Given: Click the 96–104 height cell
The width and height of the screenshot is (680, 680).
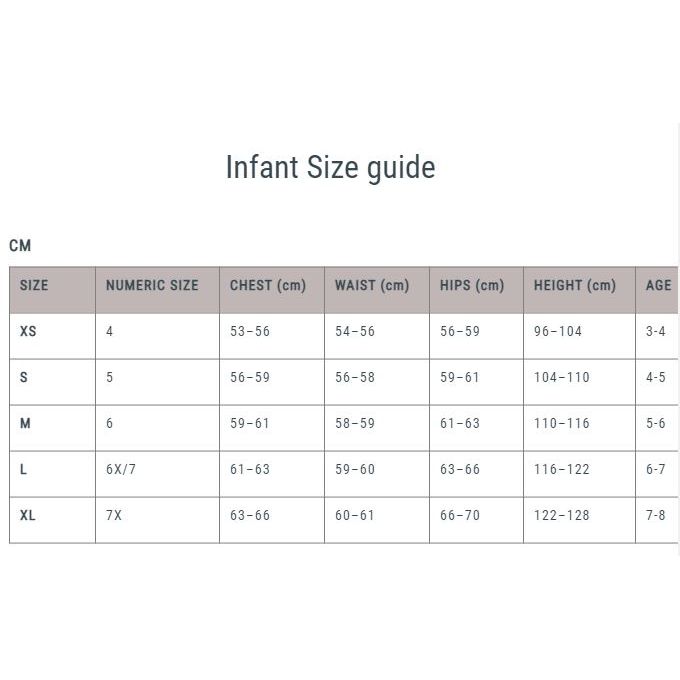Looking at the screenshot, I should tap(558, 331).
